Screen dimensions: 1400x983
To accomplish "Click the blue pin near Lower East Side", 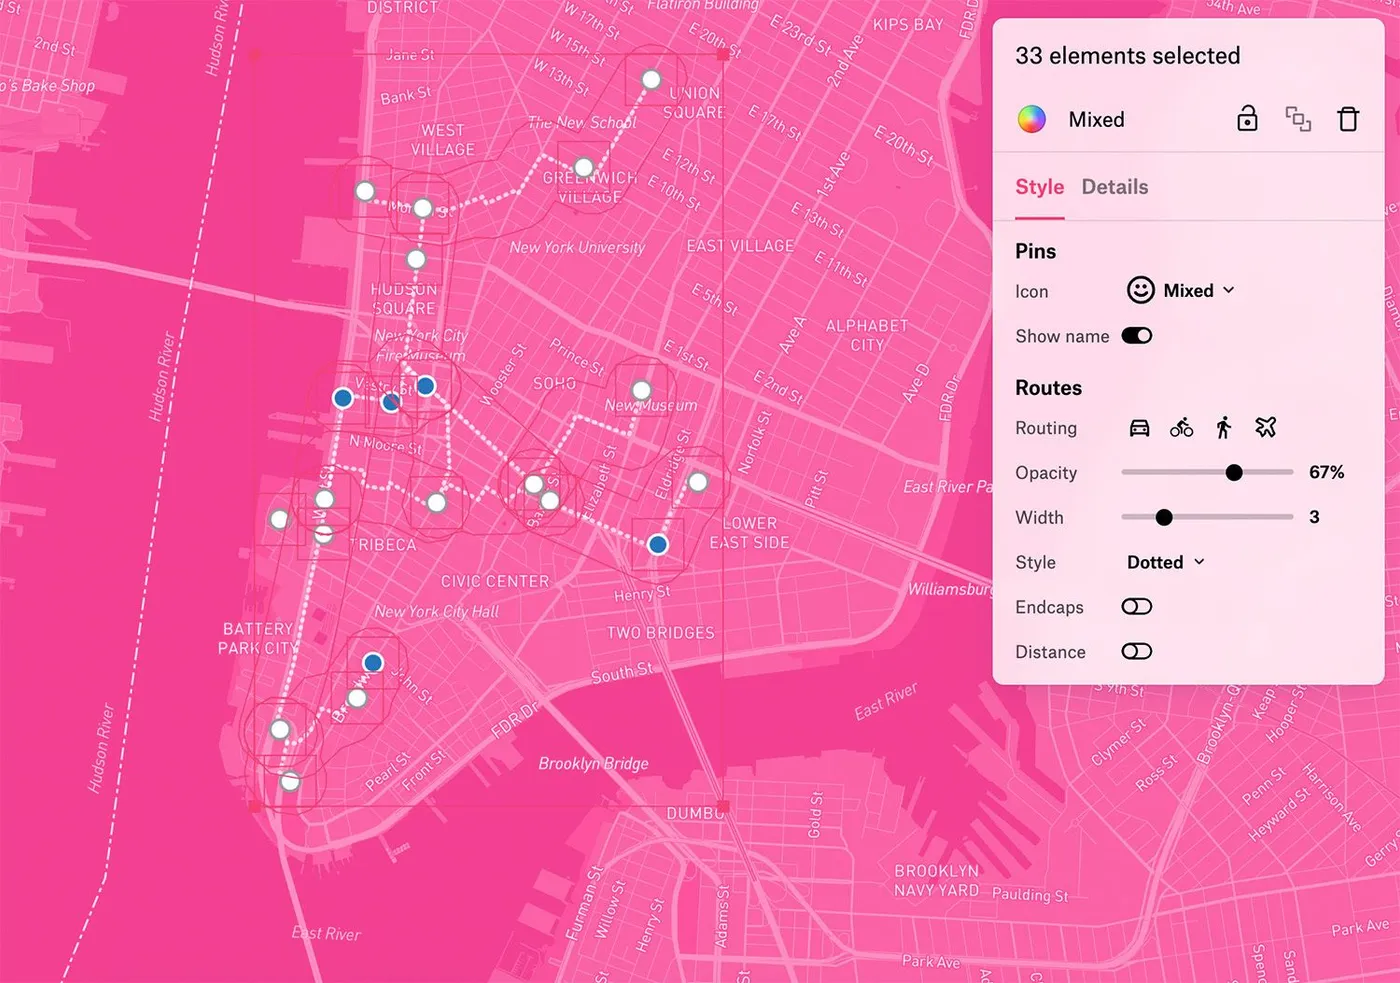I will click(x=658, y=544).
